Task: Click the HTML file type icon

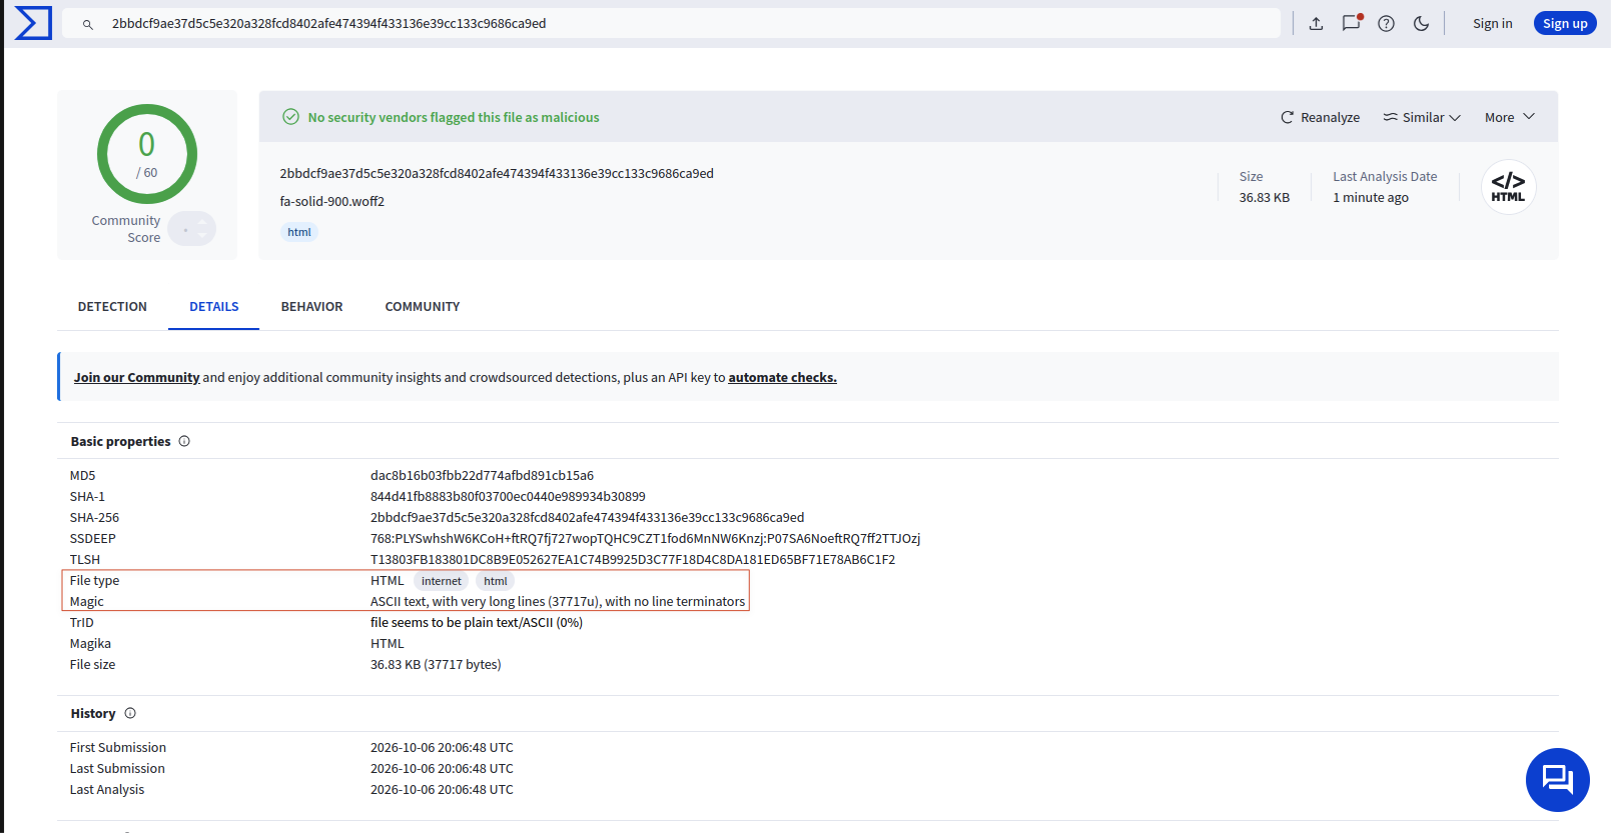Action: pos(1508,187)
